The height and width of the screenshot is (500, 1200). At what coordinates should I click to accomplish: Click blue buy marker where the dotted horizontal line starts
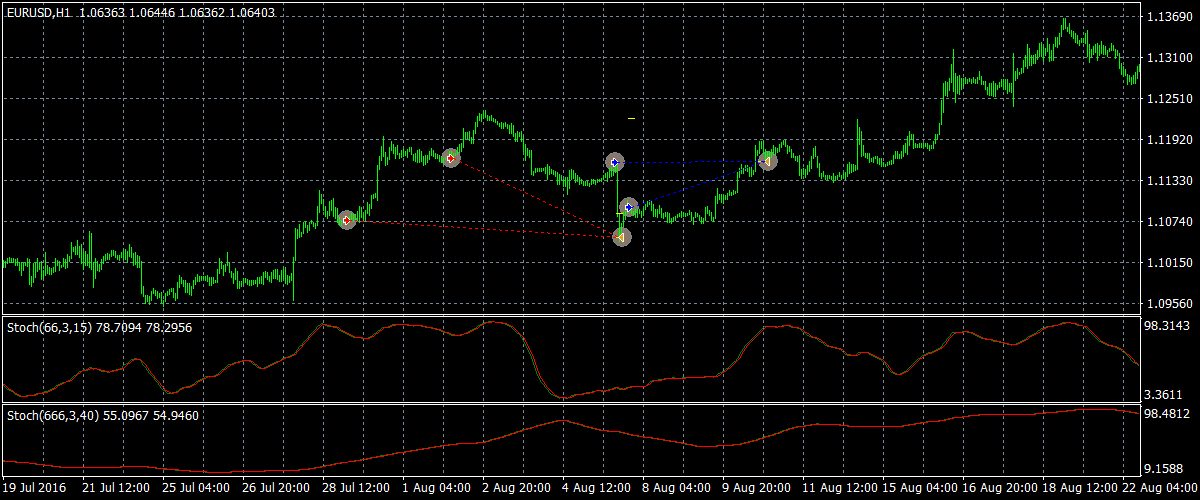pyautogui.click(x=615, y=162)
